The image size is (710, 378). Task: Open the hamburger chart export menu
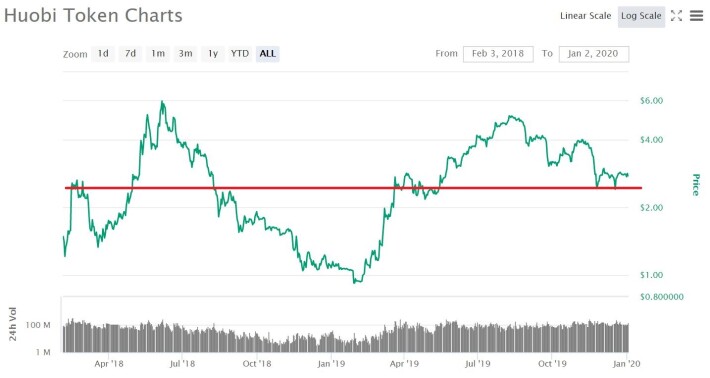coord(696,16)
